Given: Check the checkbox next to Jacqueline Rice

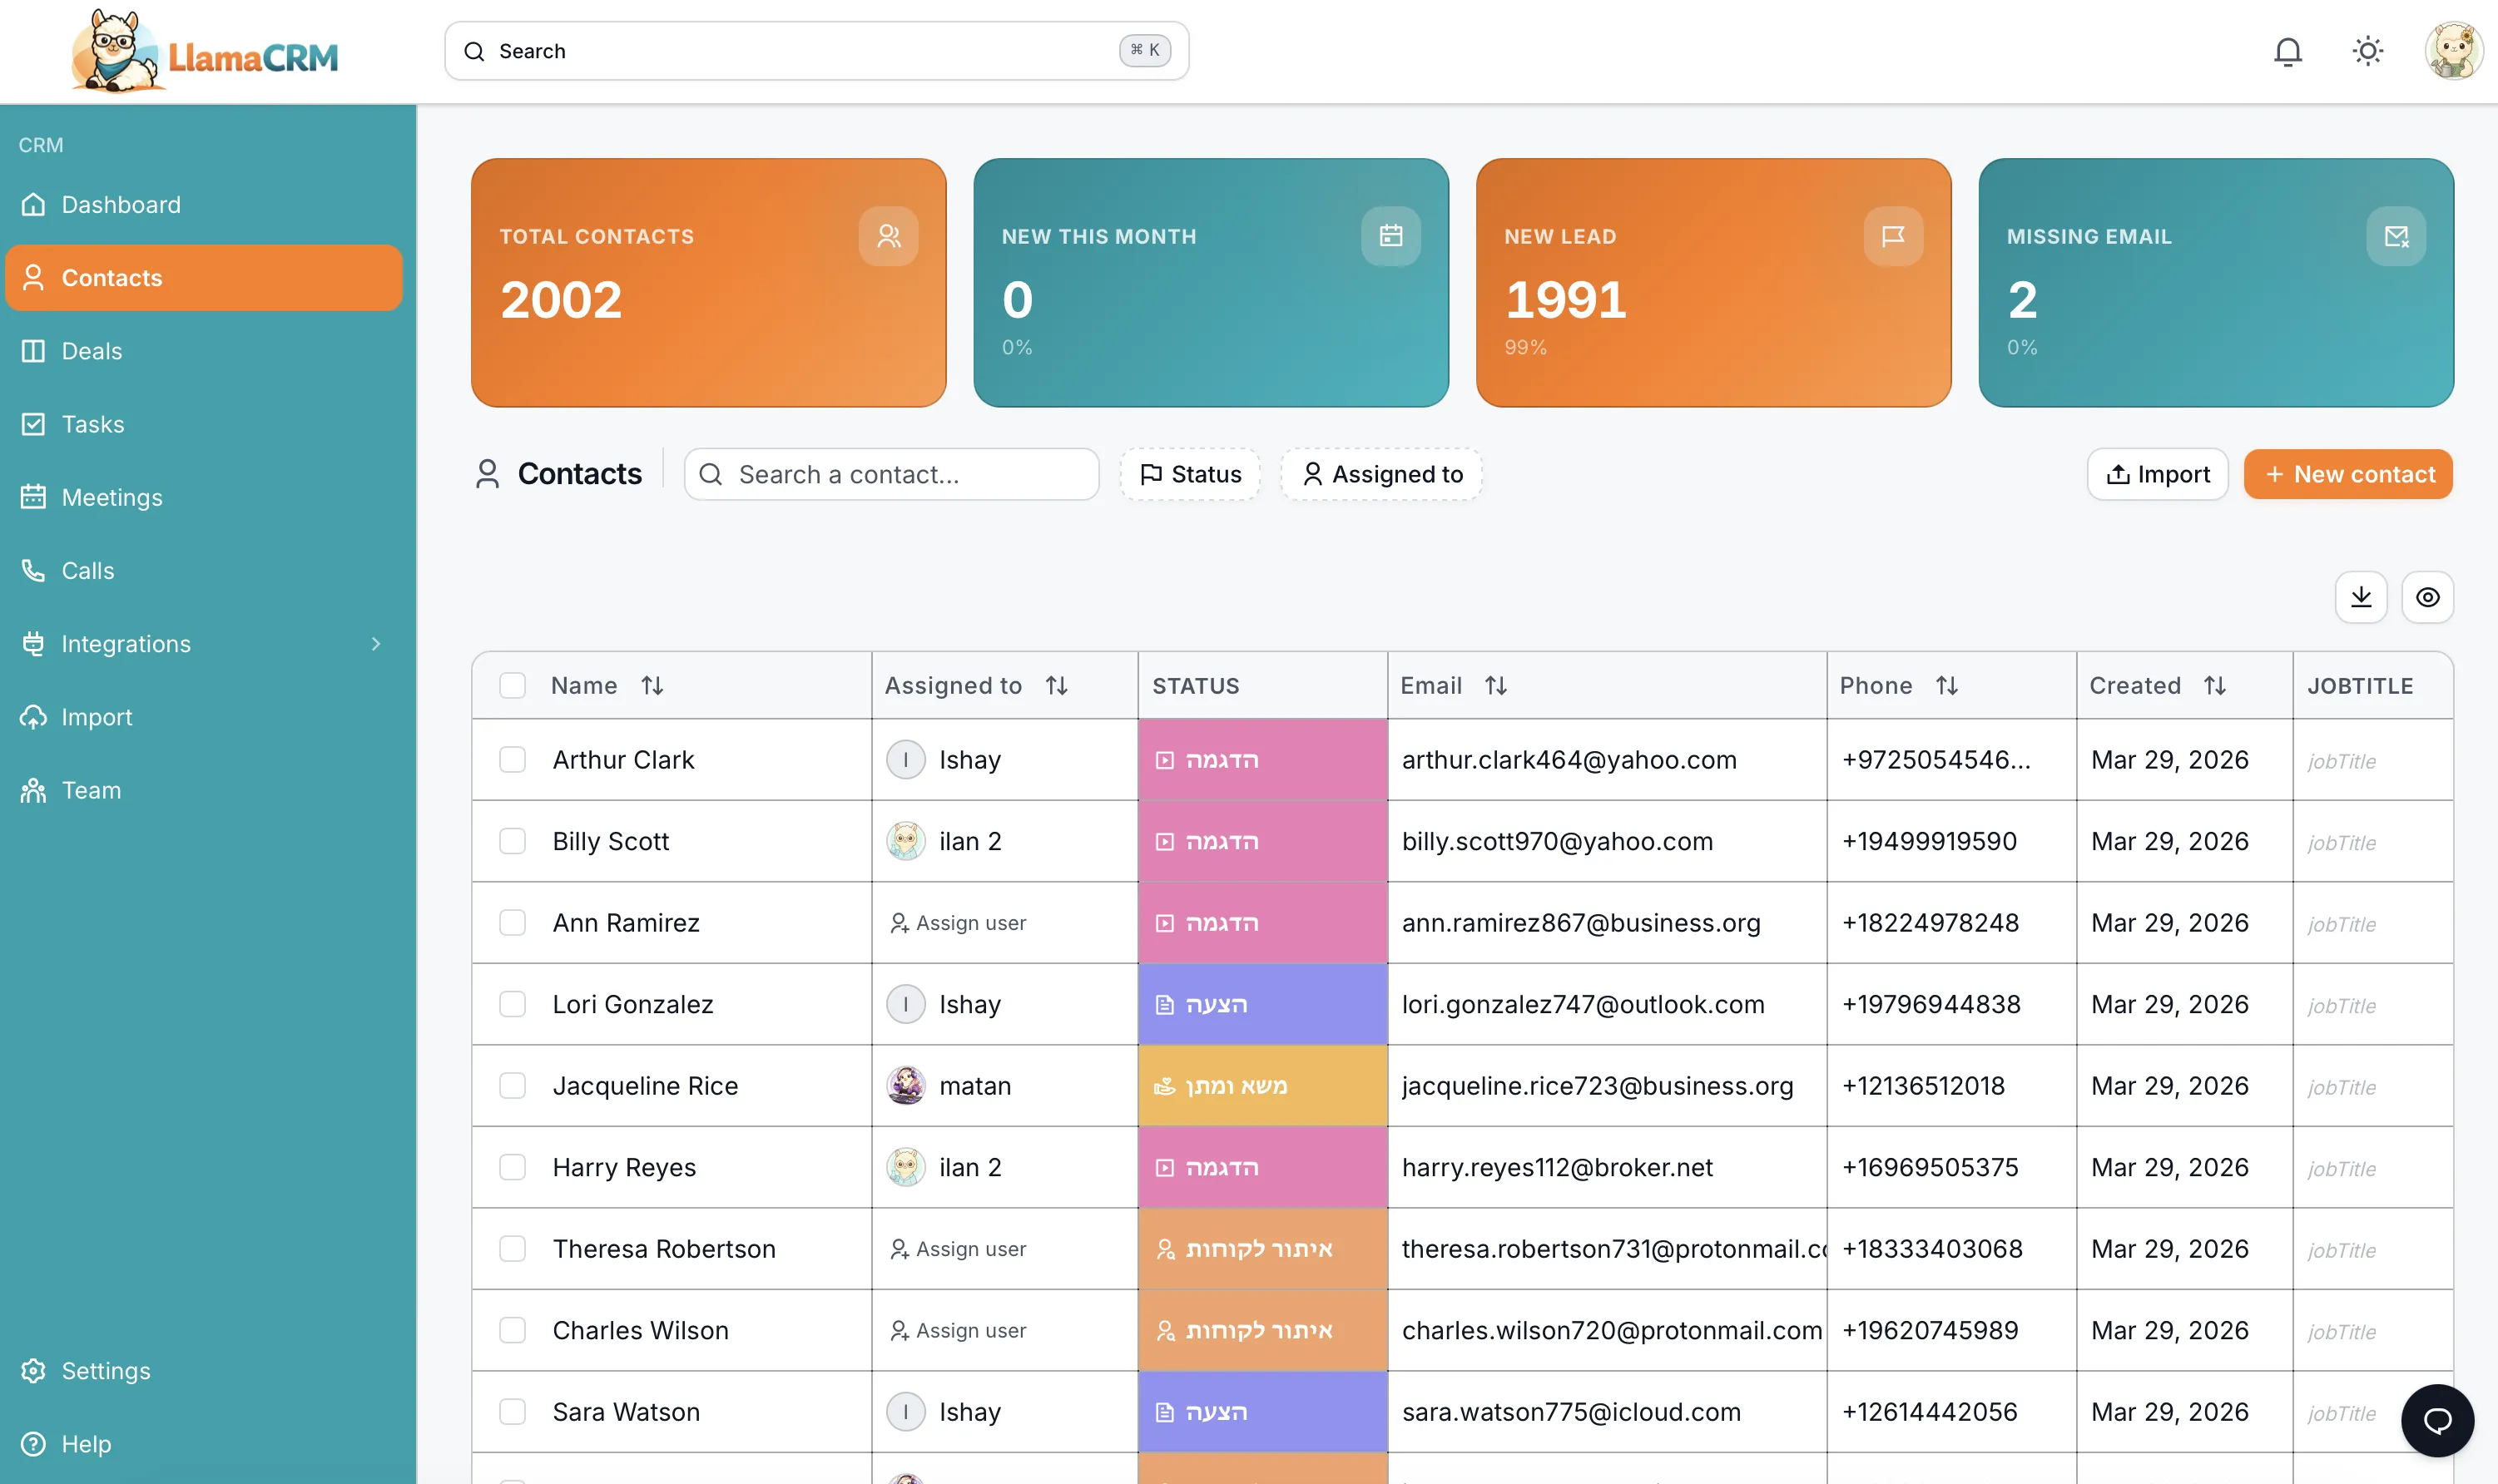Looking at the screenshot, I should point(513,1085).
